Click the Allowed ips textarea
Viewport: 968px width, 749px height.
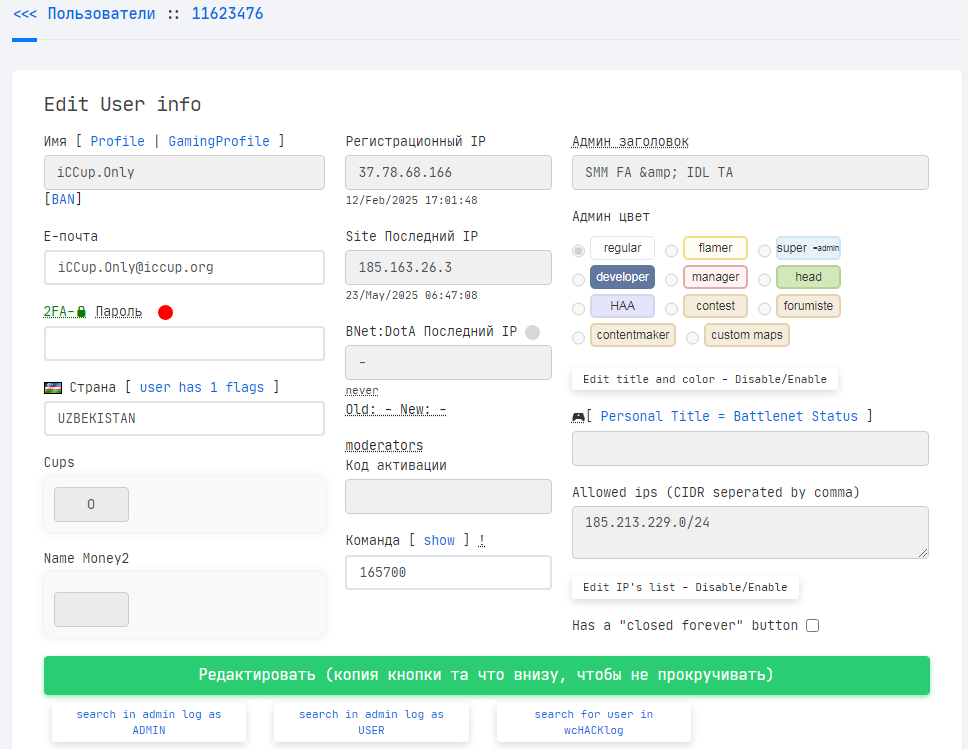click(750, 532)
